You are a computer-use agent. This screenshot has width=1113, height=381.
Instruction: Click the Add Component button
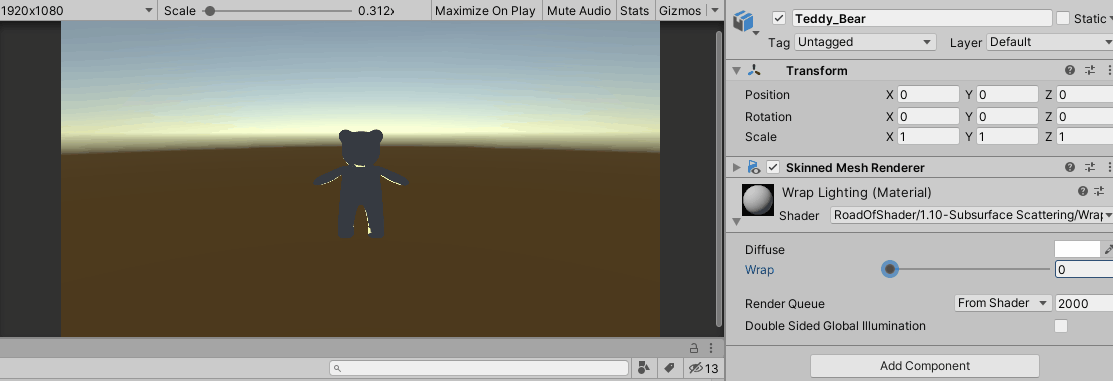(x=925, y=366)
